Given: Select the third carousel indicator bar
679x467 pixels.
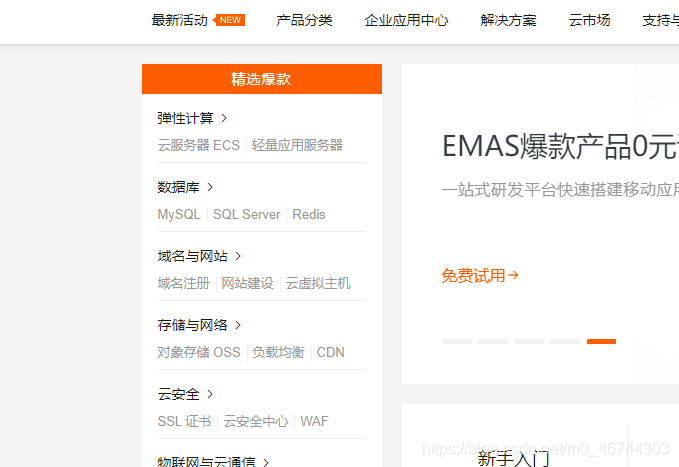Looking at the screenshot, I should (x=529, y=341).
